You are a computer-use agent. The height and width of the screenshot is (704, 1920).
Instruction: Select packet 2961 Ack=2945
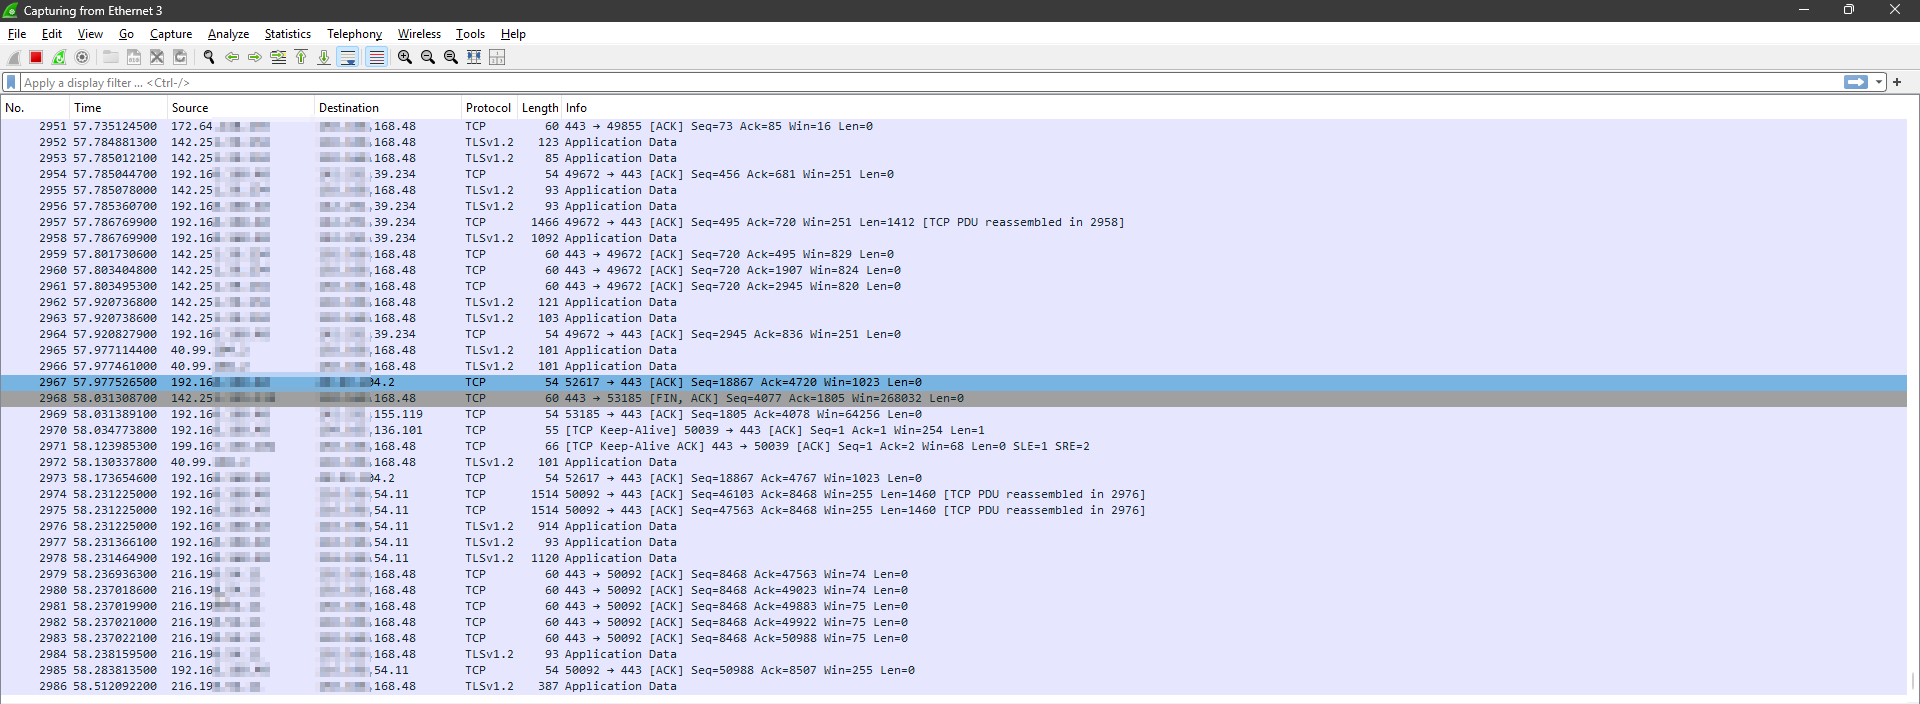pos(954,286)
